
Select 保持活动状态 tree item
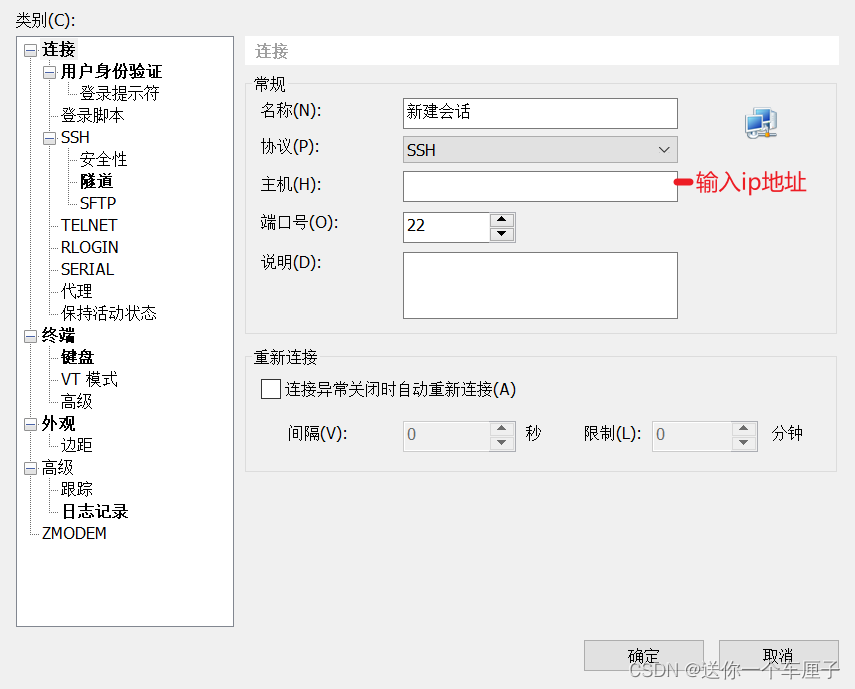click(109, 313)
